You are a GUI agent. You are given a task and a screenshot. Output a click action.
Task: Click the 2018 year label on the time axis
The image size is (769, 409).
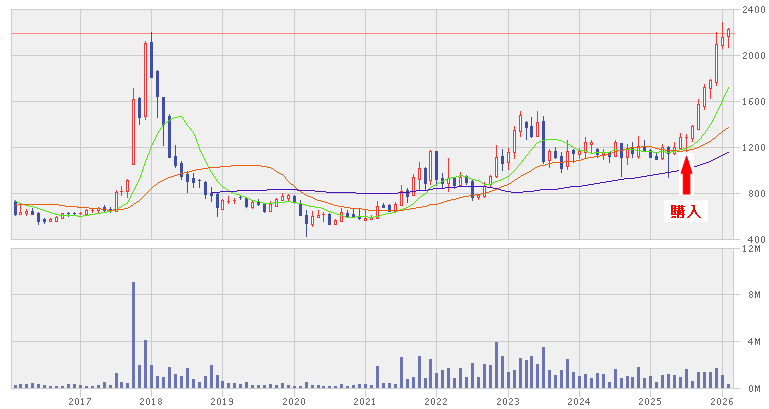151,401
